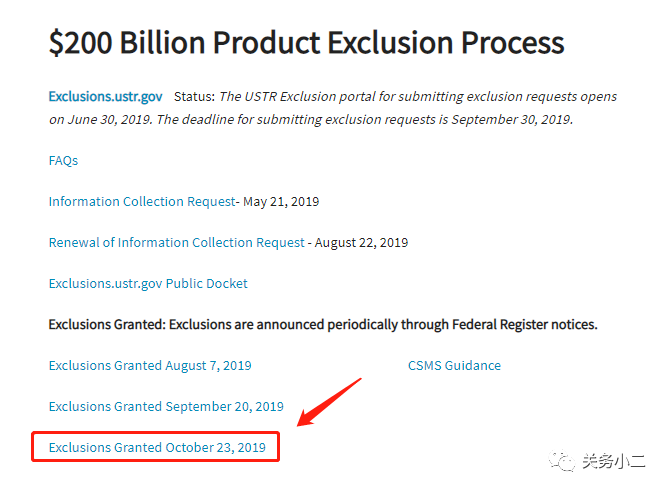Viewport: 667px width, 491px height.
Task: Click the "May 21, 2019" date text
Action: click(x=280, y=201)
